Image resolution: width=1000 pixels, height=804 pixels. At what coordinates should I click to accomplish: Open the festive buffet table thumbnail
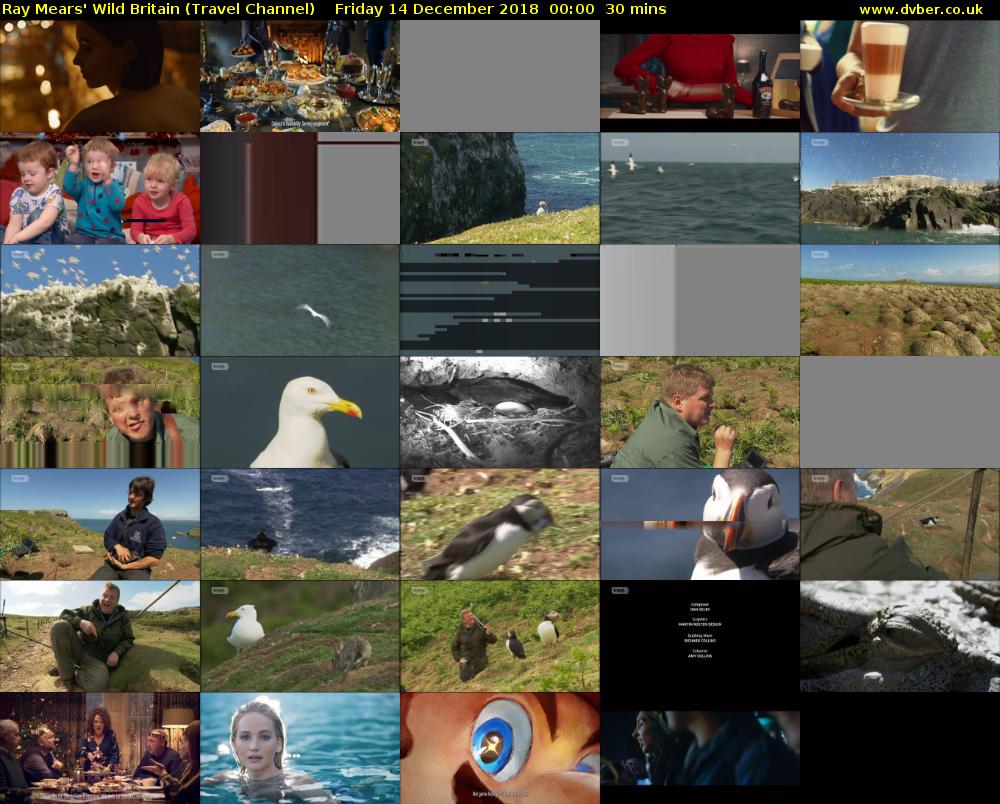click(299, 76)
